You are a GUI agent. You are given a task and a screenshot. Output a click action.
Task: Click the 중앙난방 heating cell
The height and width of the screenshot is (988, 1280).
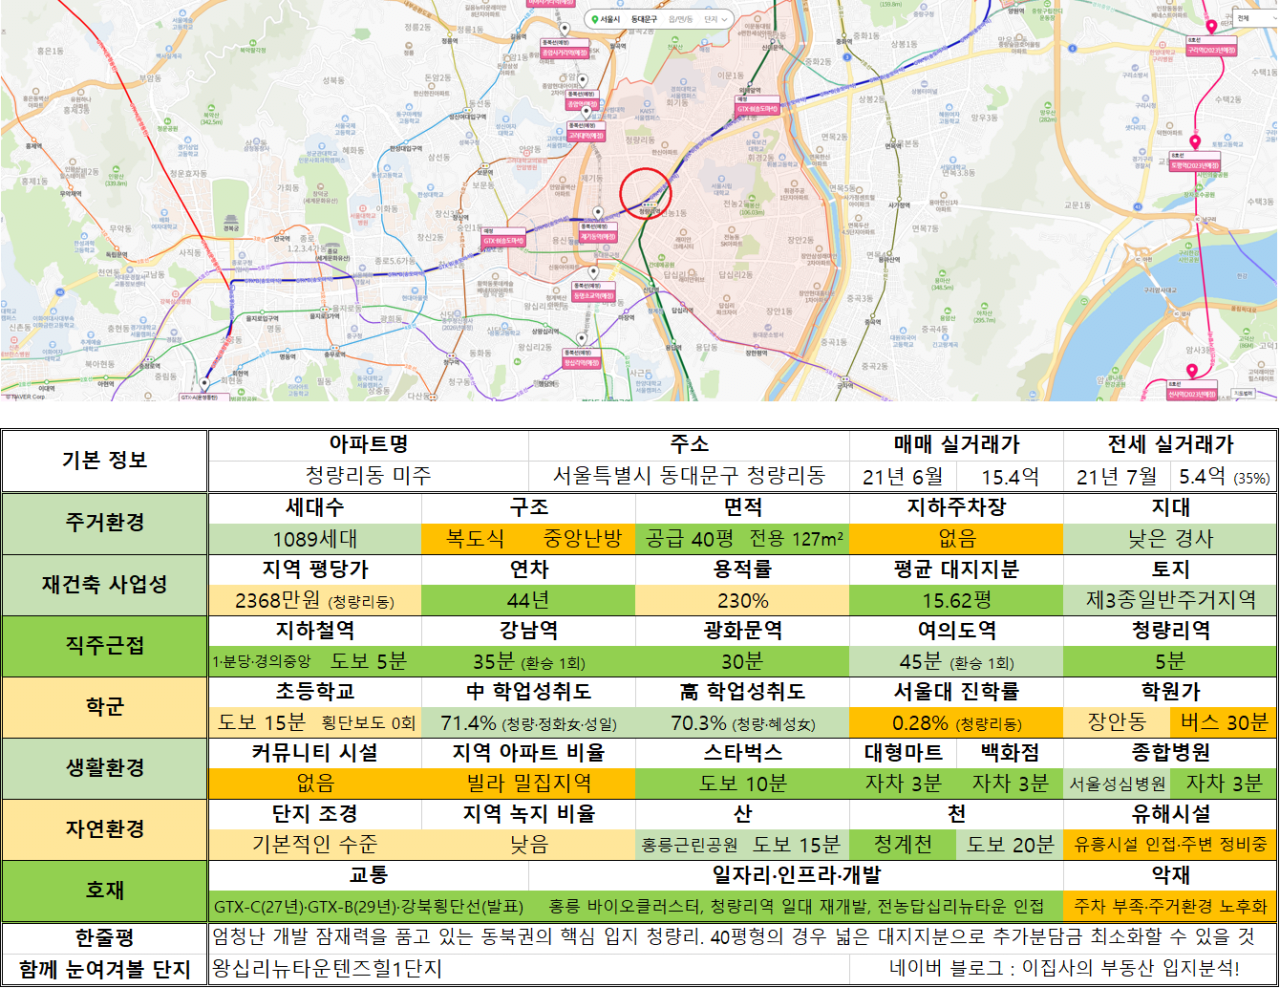pyautogui.click(x=583, y=539)
